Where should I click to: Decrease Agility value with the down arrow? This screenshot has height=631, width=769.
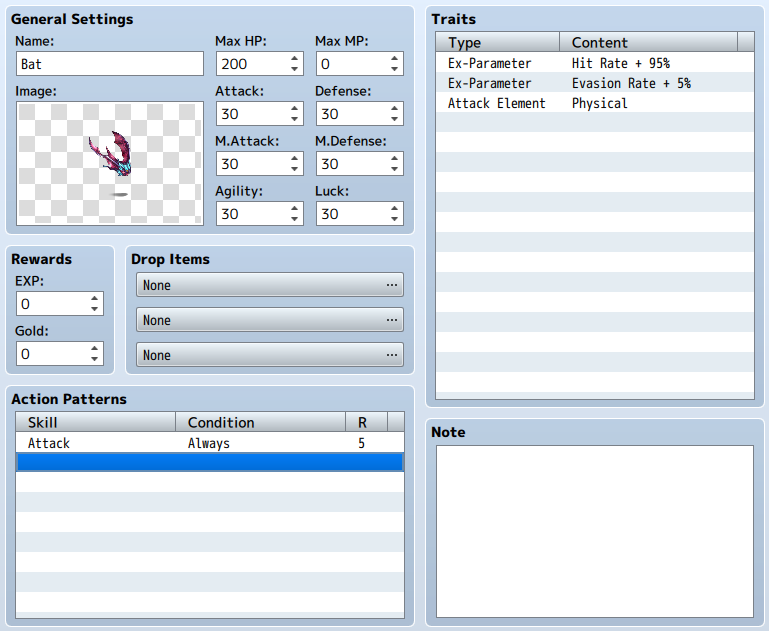coord(294,220)
